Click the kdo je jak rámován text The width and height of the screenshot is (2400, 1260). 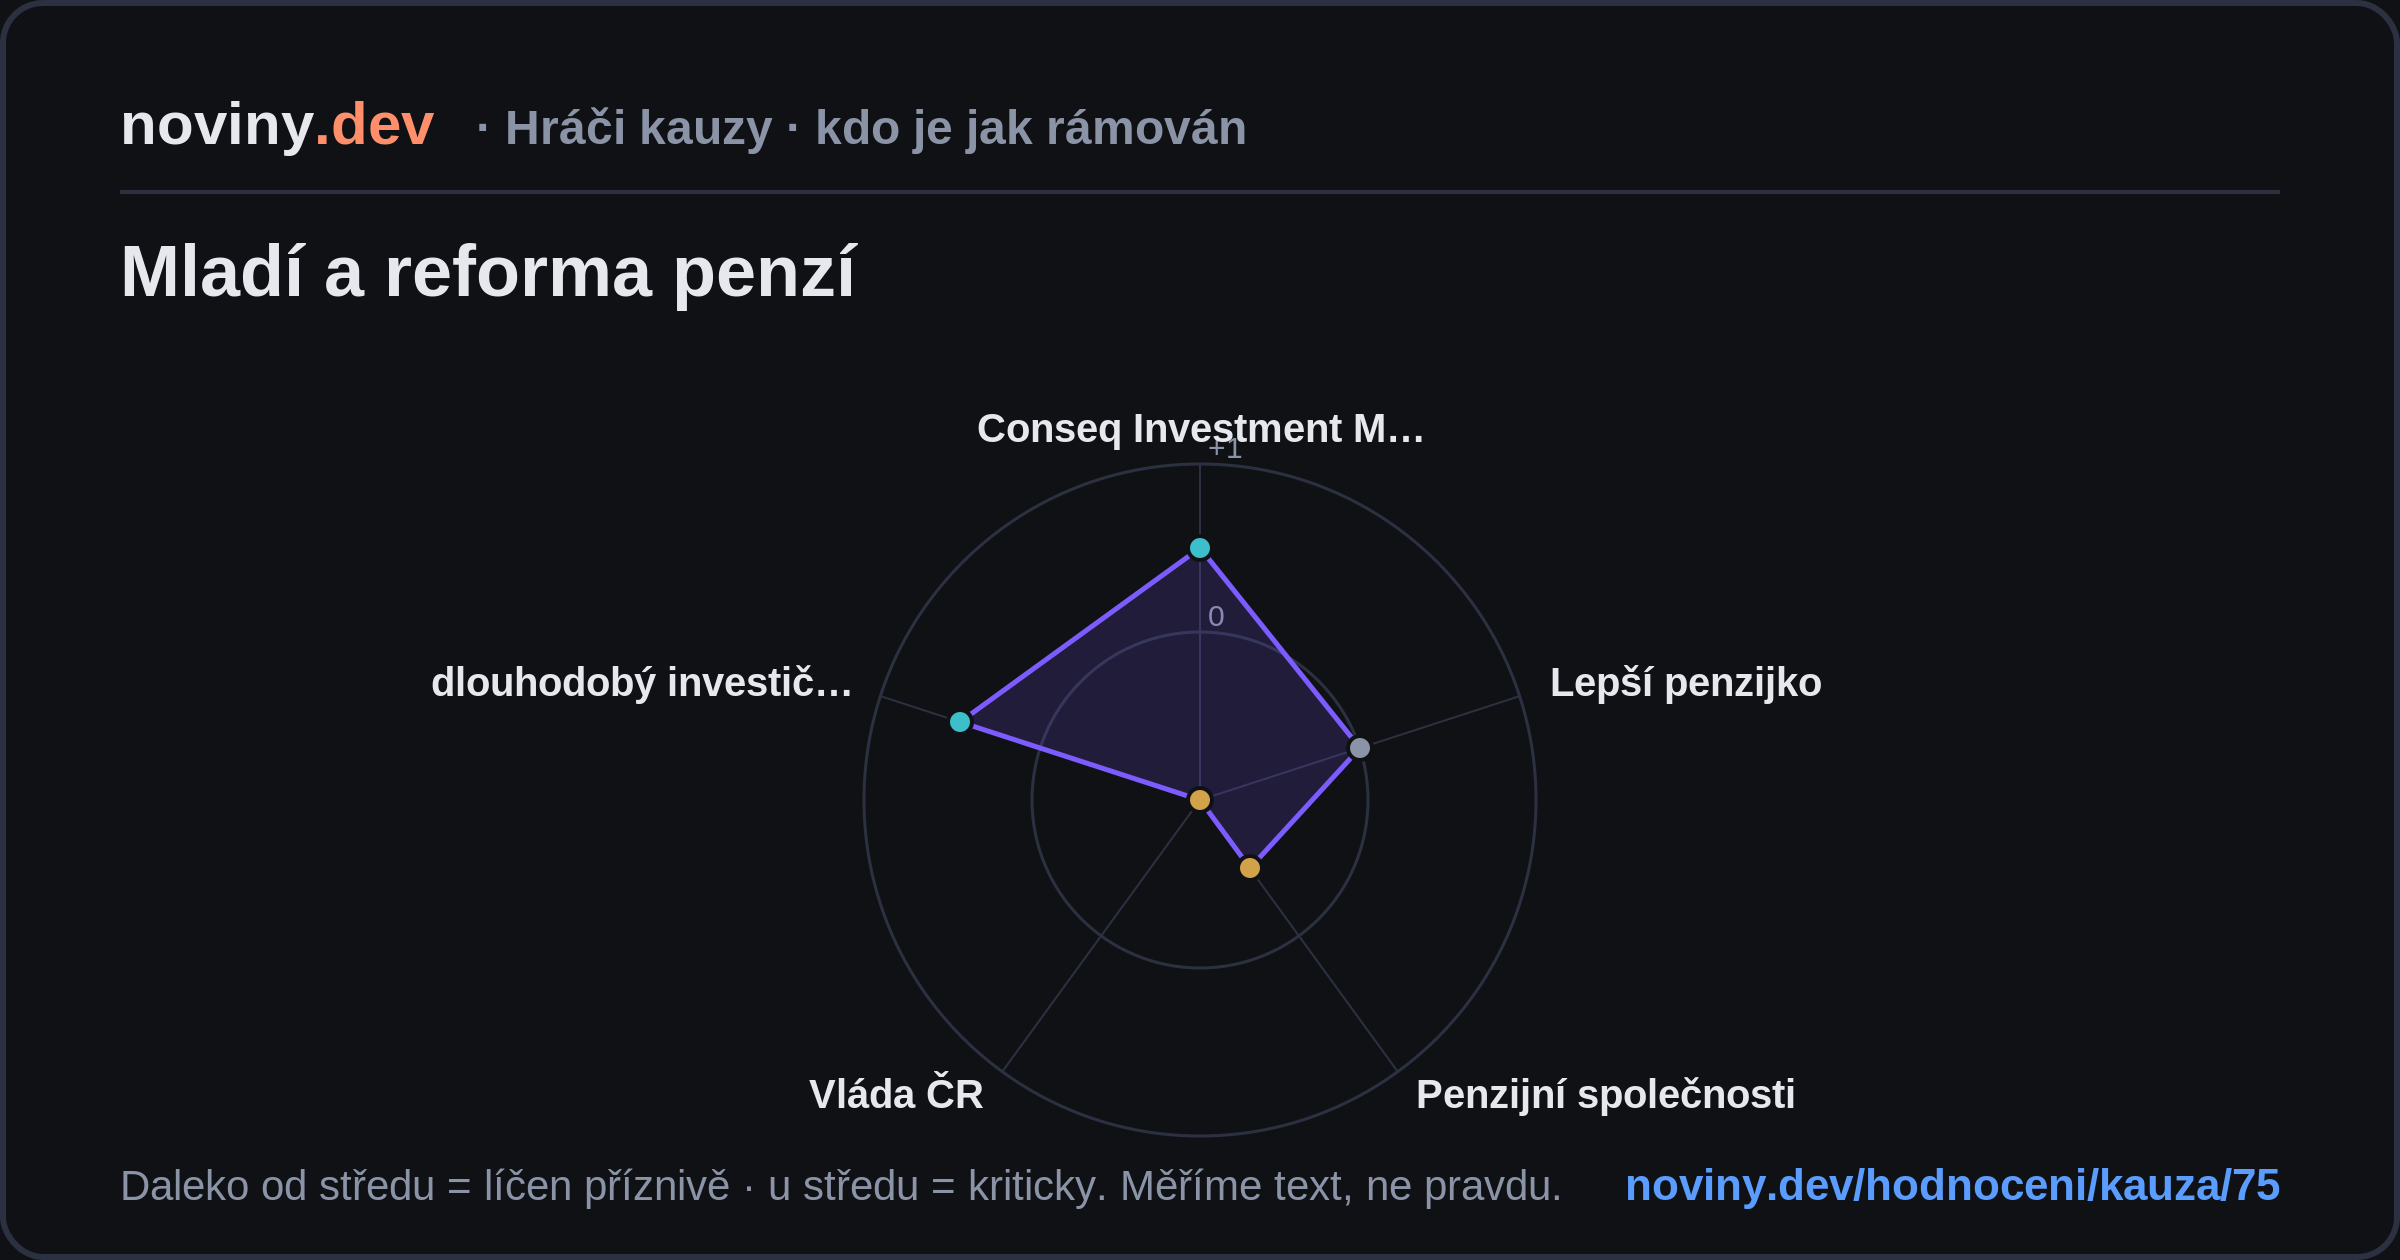pos(1031,128)
